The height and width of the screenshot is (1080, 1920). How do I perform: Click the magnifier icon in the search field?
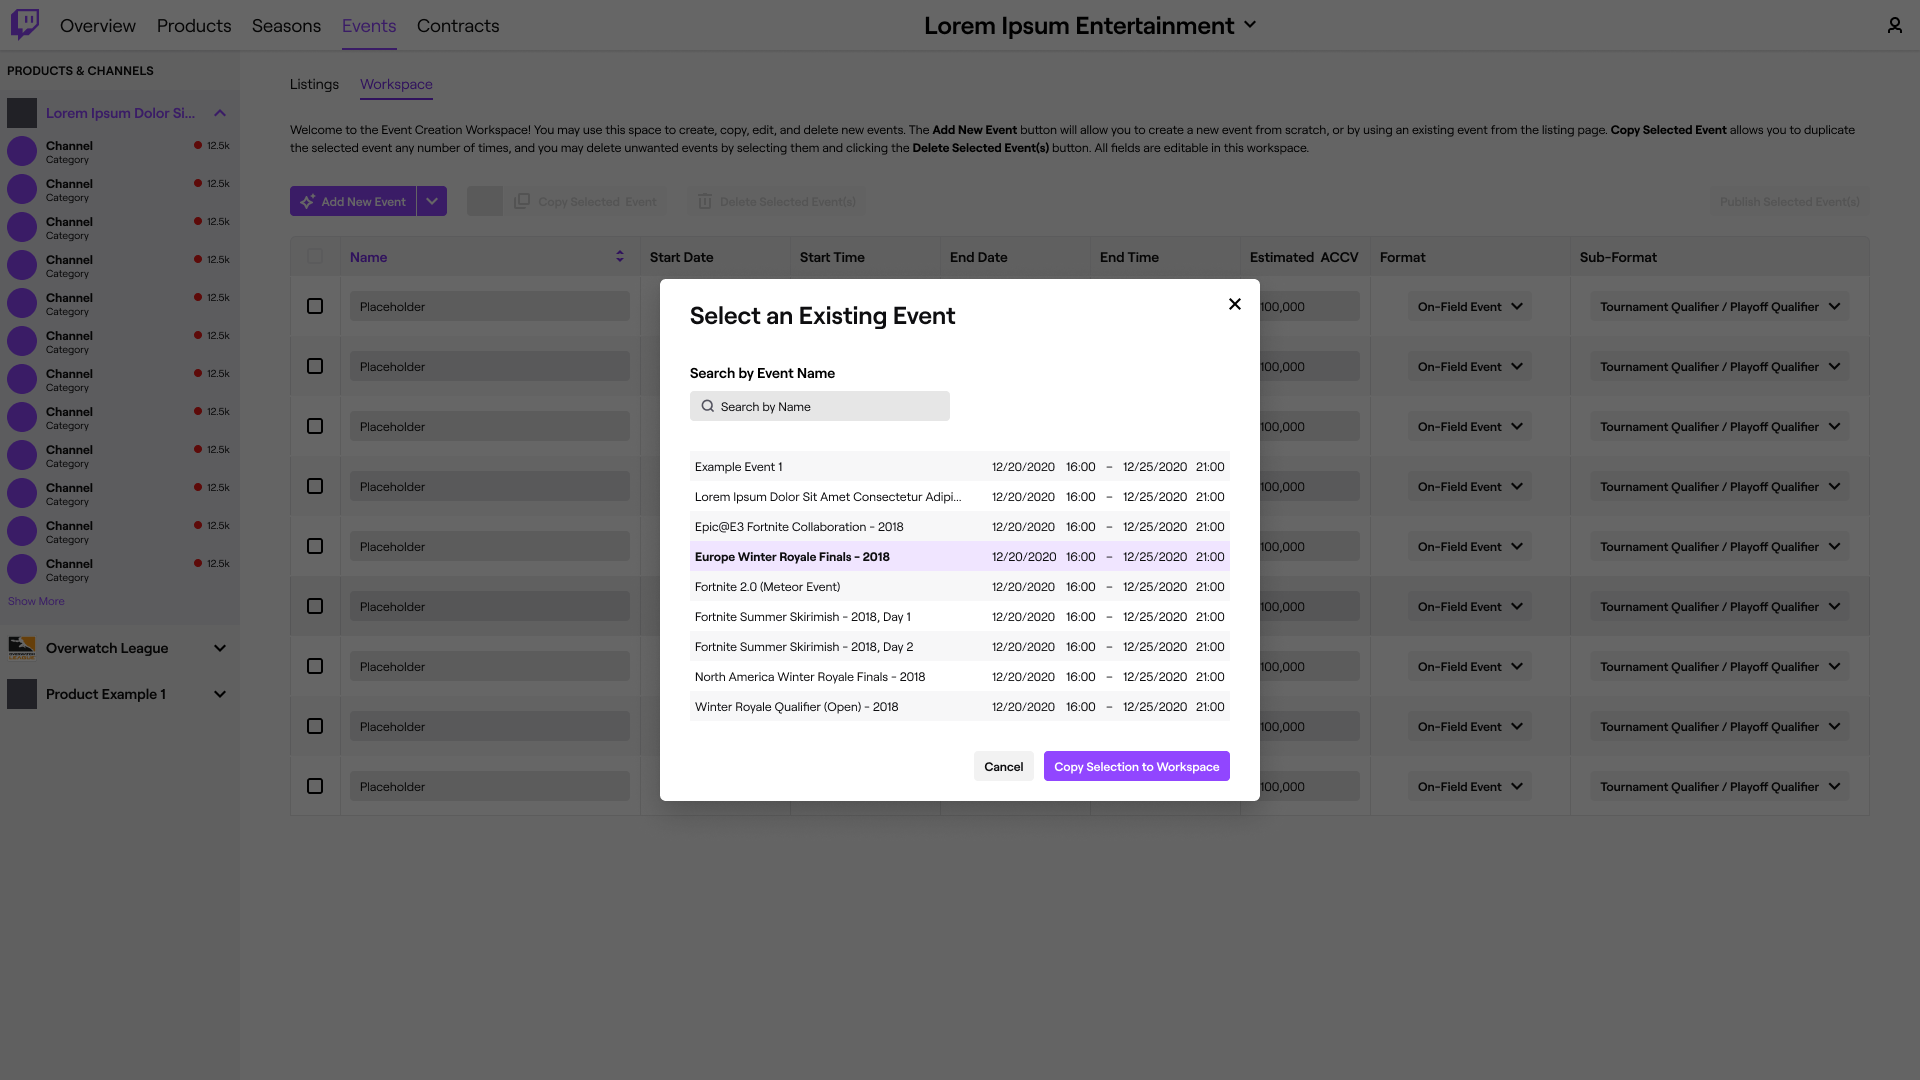[707, 406]
